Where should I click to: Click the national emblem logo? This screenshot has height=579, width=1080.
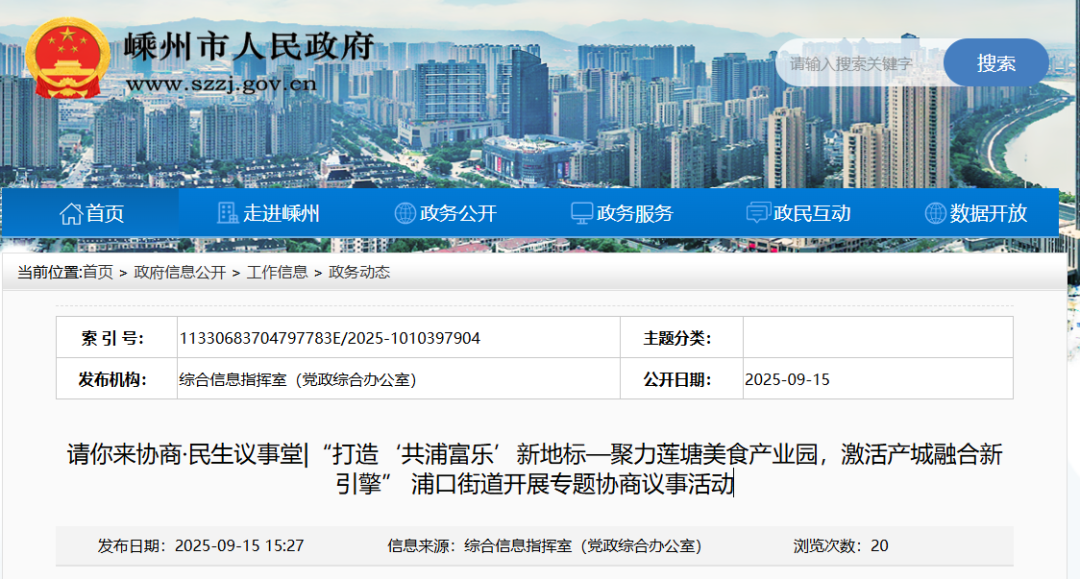68,56
